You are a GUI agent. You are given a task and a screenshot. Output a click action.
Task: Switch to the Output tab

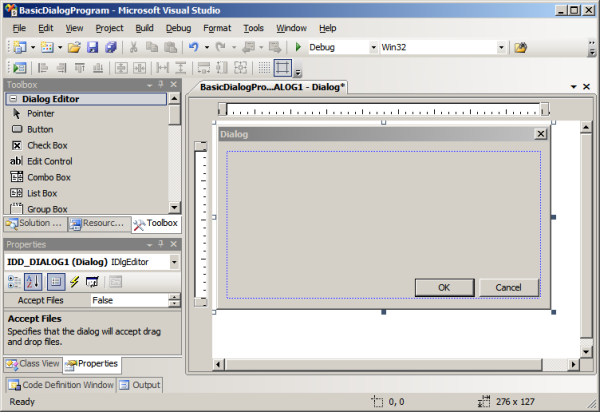coord(140,385)
